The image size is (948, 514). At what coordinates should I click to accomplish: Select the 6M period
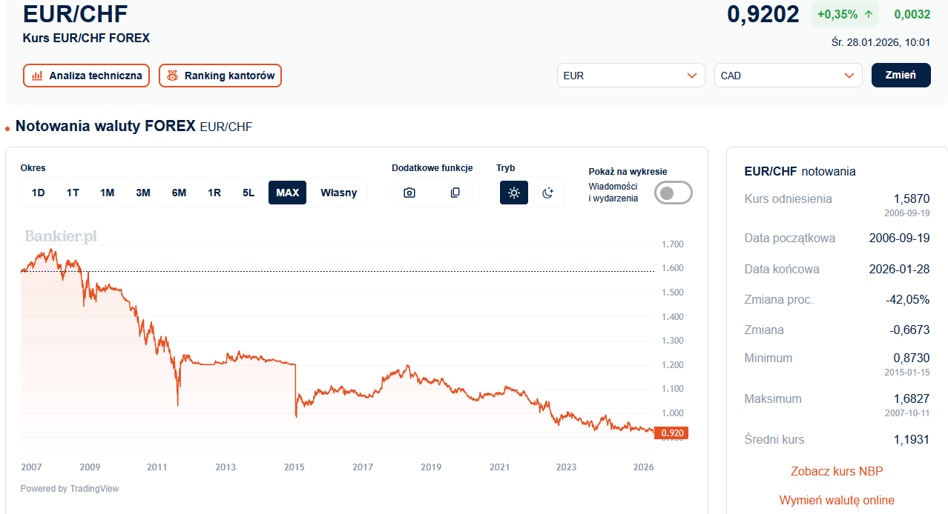[x=179, y=193]
